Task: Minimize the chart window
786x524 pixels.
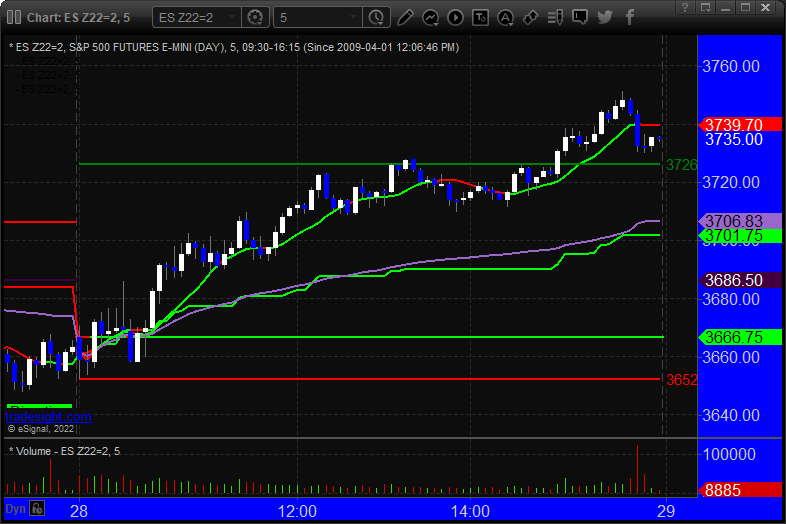Action: point(725,7)
